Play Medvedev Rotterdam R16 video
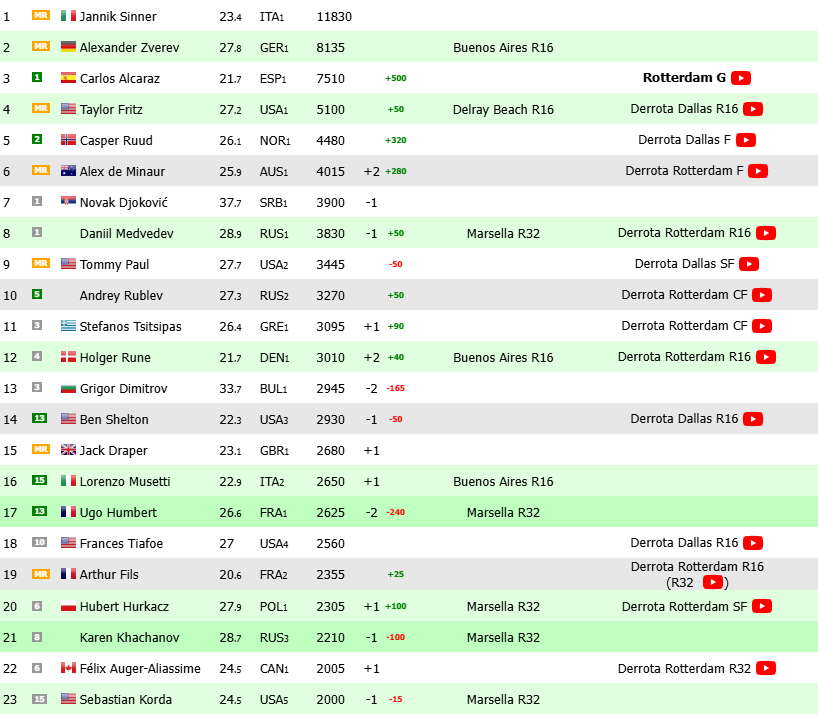818x719 pixels. click(766, 233)
